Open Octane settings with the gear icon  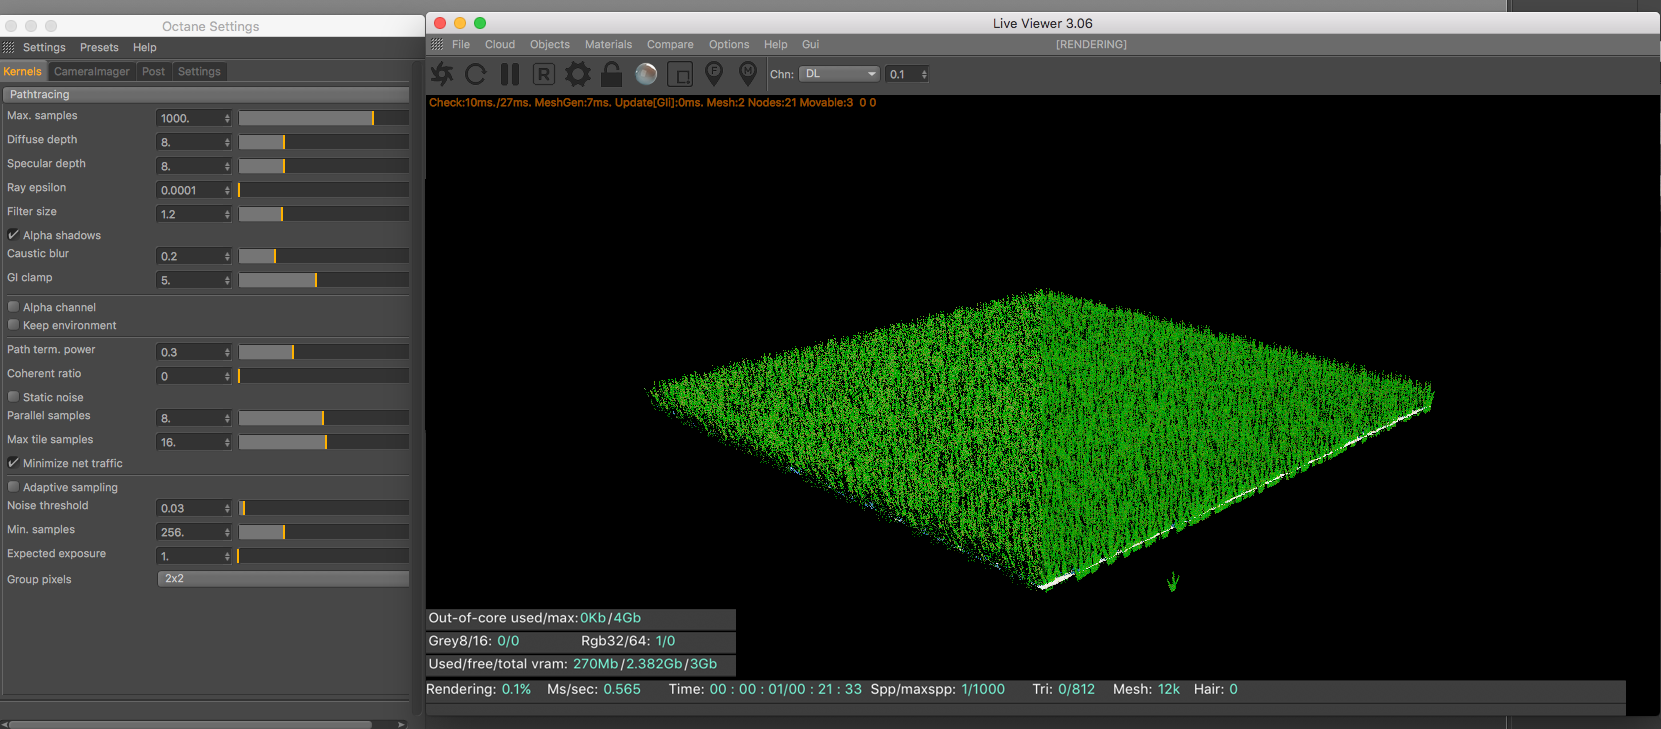[x=578, y=74]
